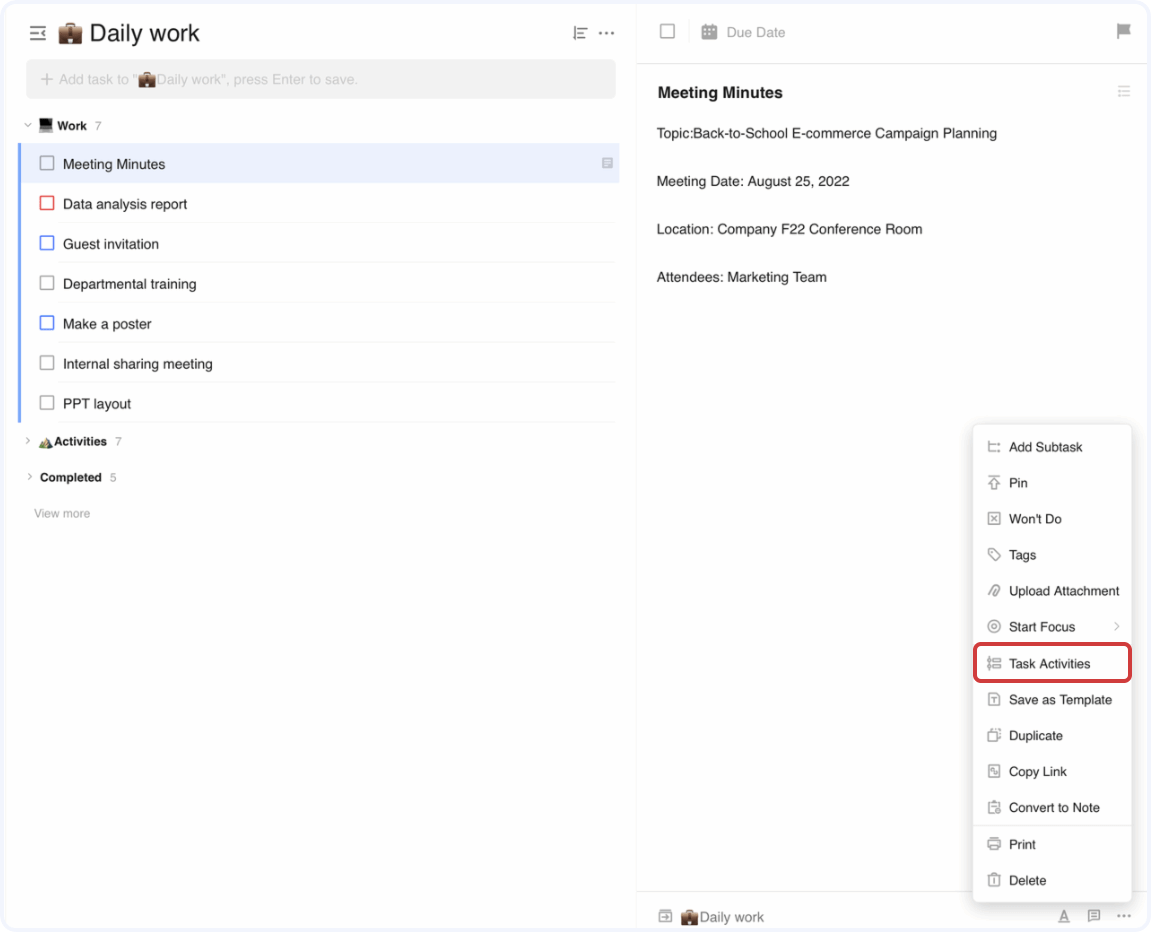Expand the Completed section
Image resolution: width=1151 pixels, height=932 pixels.
[x=28, y=477]
